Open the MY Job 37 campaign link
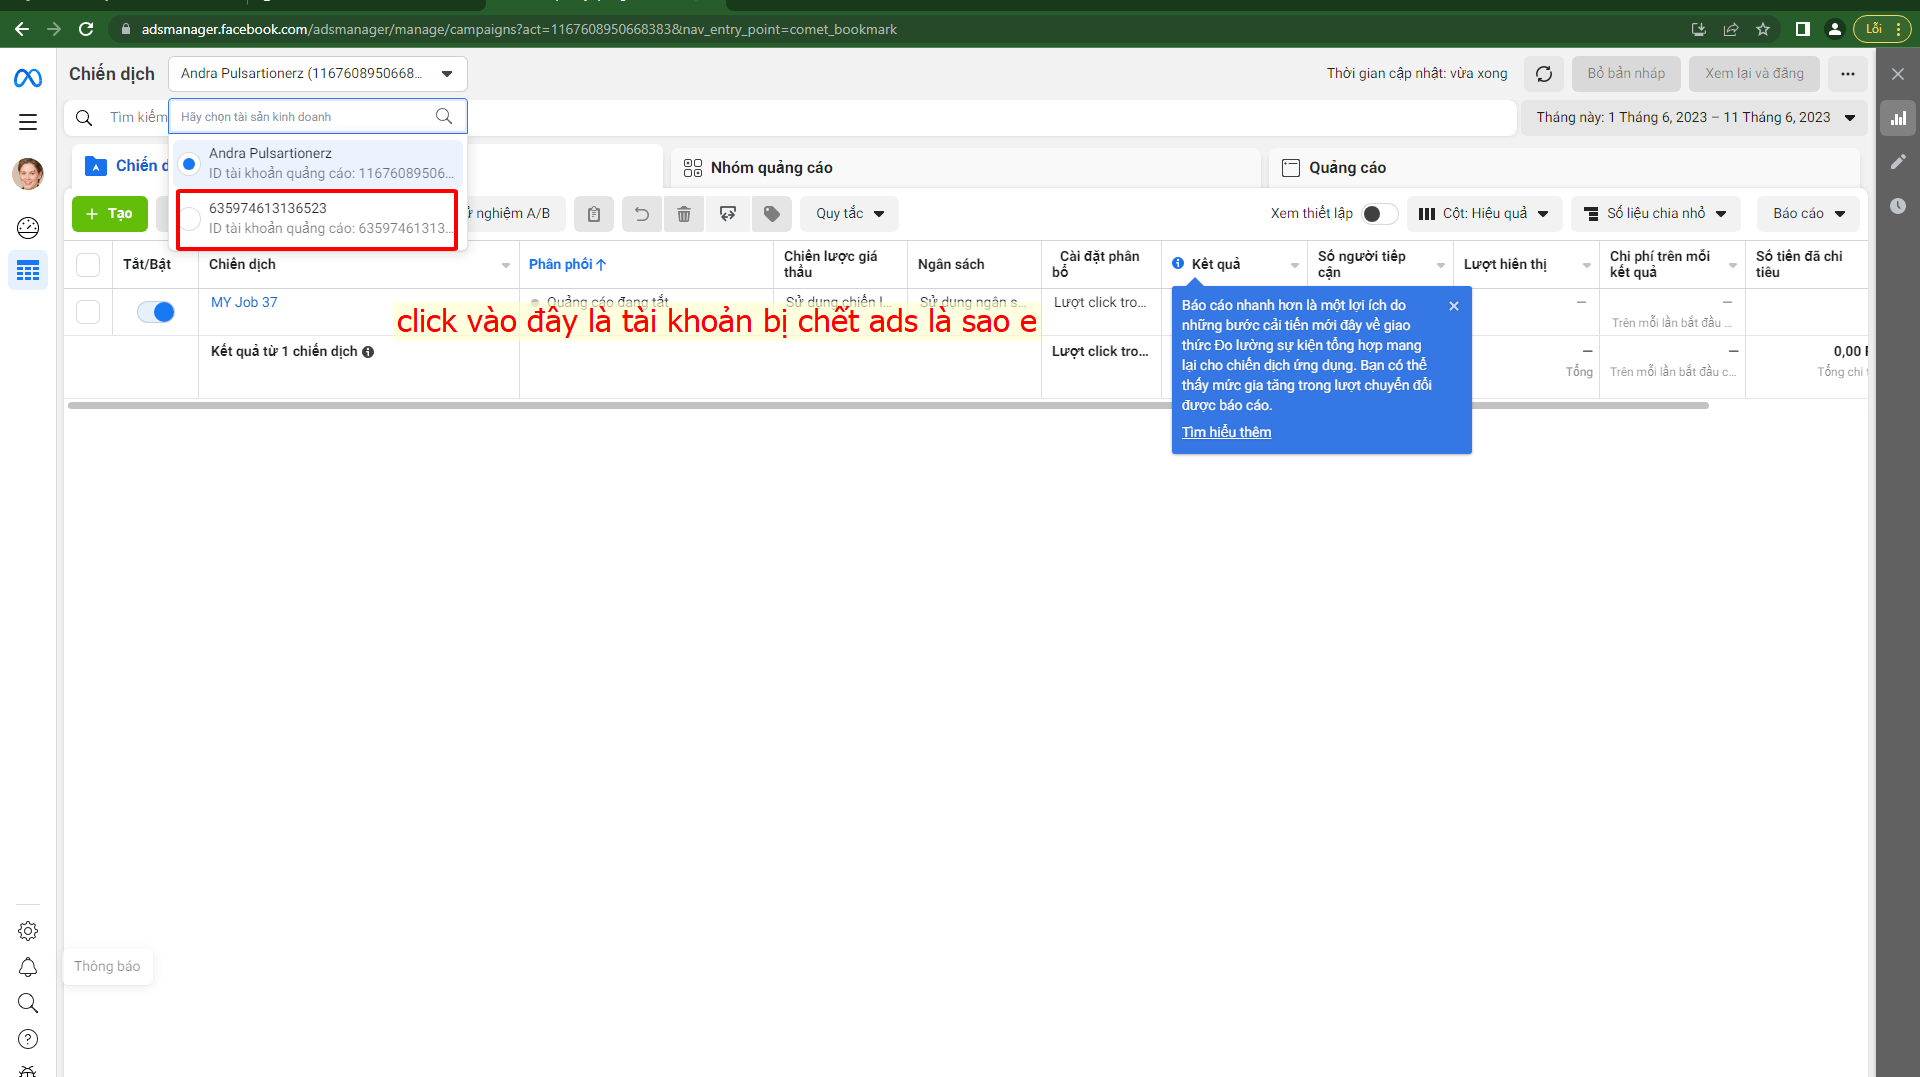 244,303
